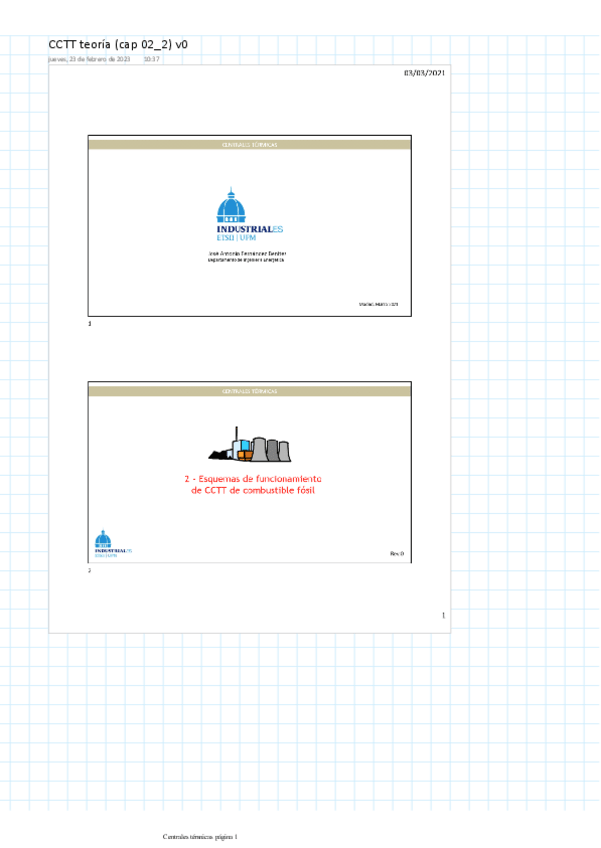This screenshot has width=601, height=848.
Task: Click the page title 'CCTT teoría (cap 02_2) v0'
Action: (118, 44)
